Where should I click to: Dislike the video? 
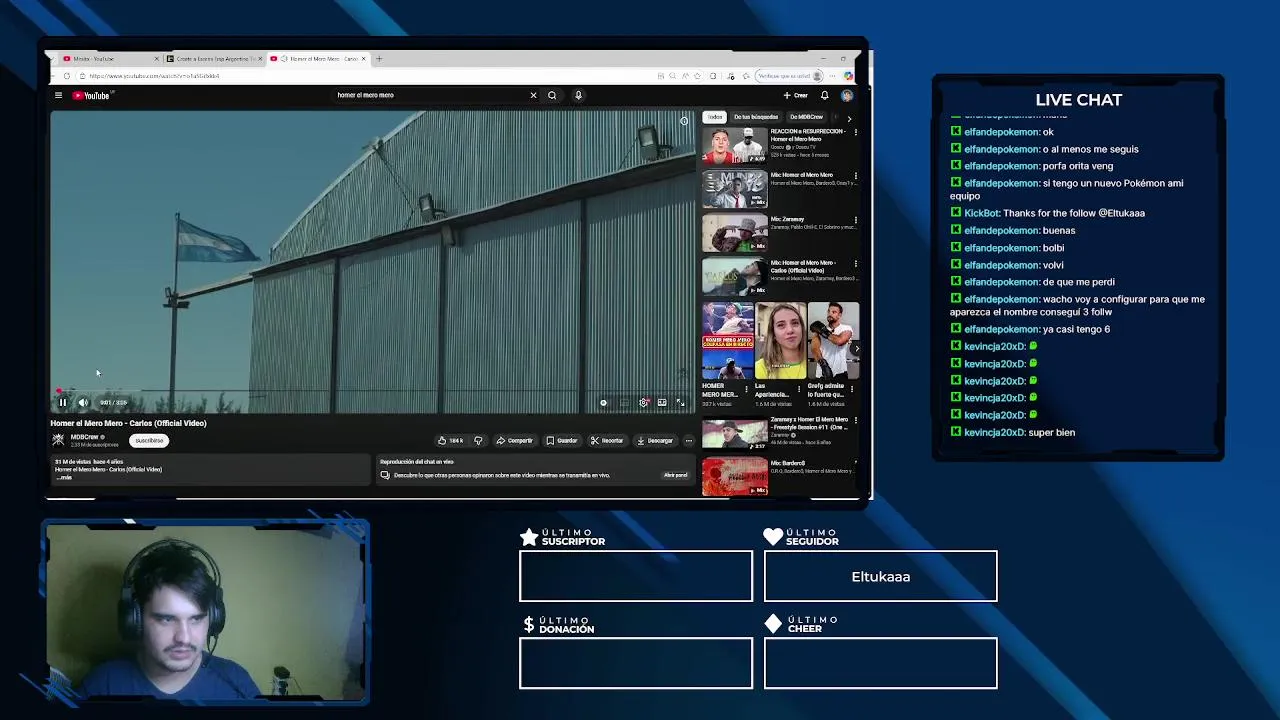pyautogui.click(x=478, y=440)
